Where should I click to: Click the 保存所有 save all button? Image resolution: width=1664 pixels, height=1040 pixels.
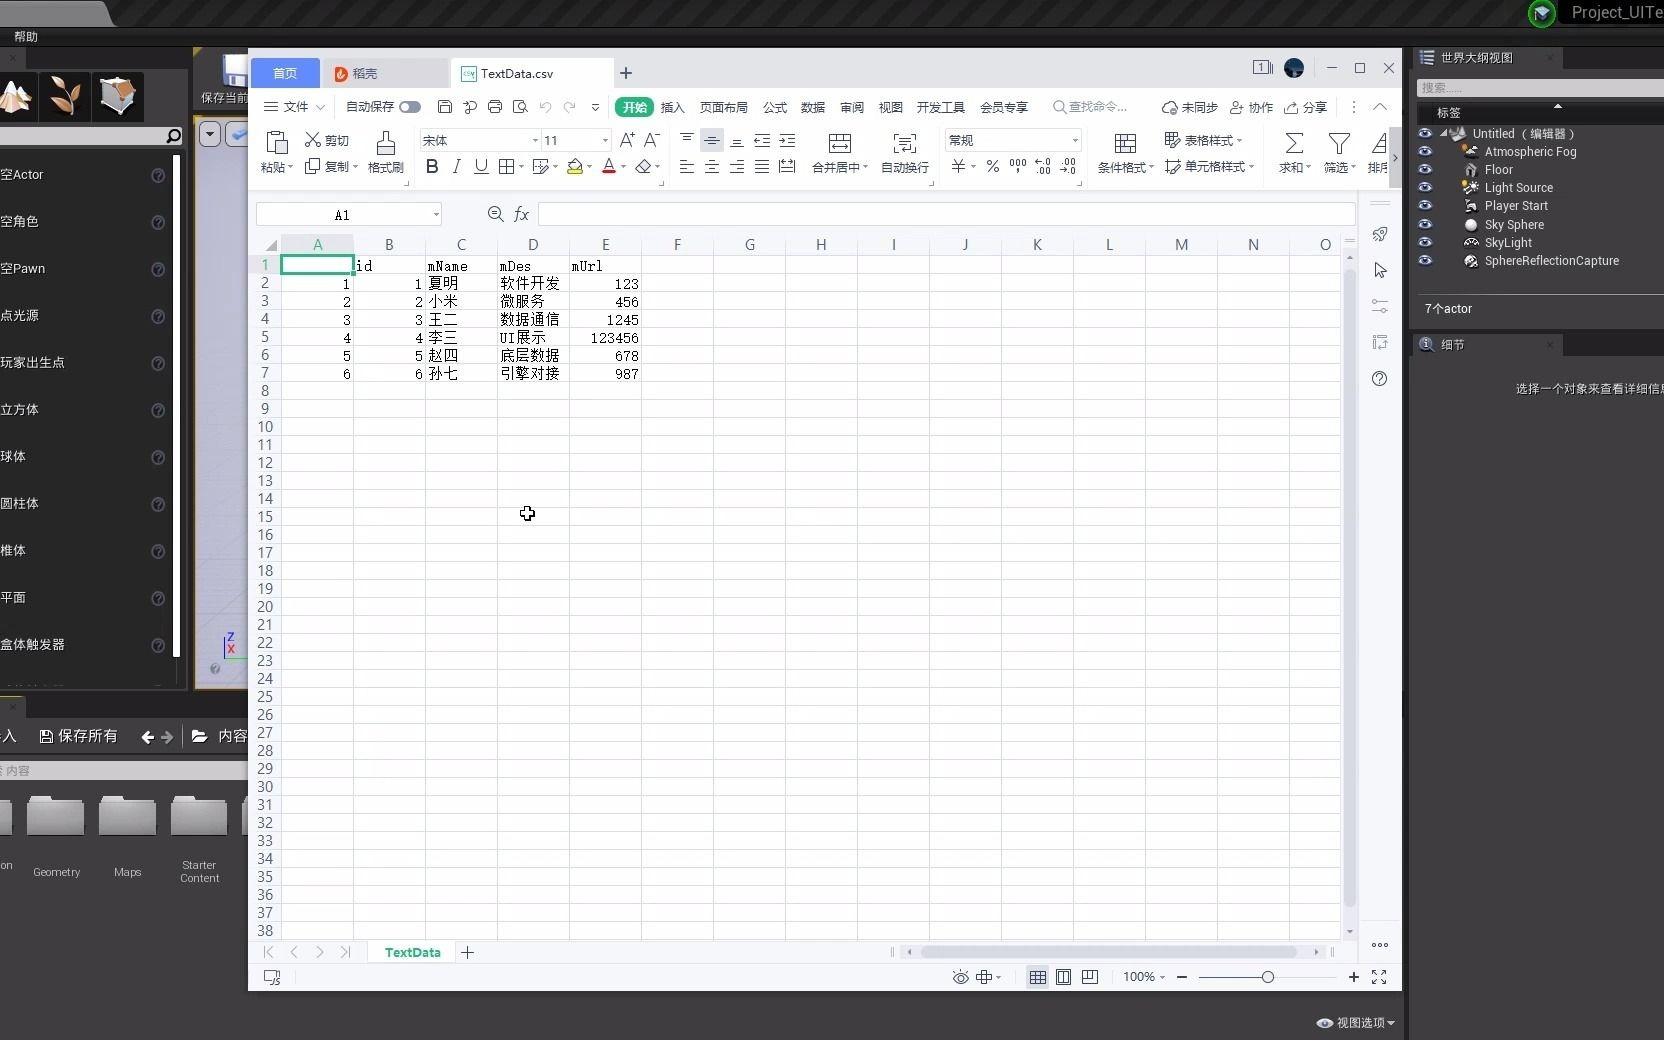pyautogui.click(x=80, y=737)
